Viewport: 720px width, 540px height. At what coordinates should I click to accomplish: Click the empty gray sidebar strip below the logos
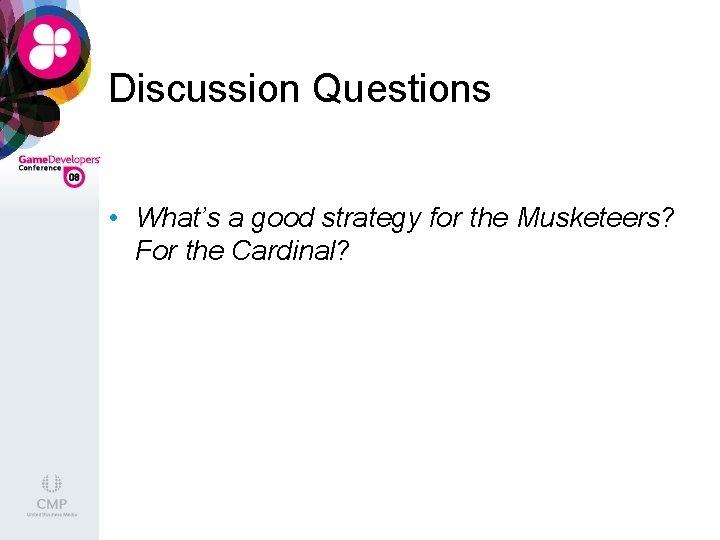[x=50, y=330]
